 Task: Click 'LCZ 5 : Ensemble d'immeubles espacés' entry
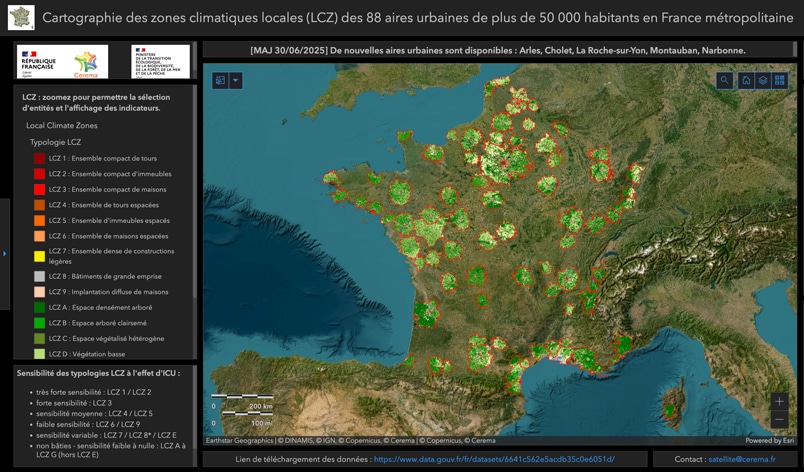click(109, 220)
